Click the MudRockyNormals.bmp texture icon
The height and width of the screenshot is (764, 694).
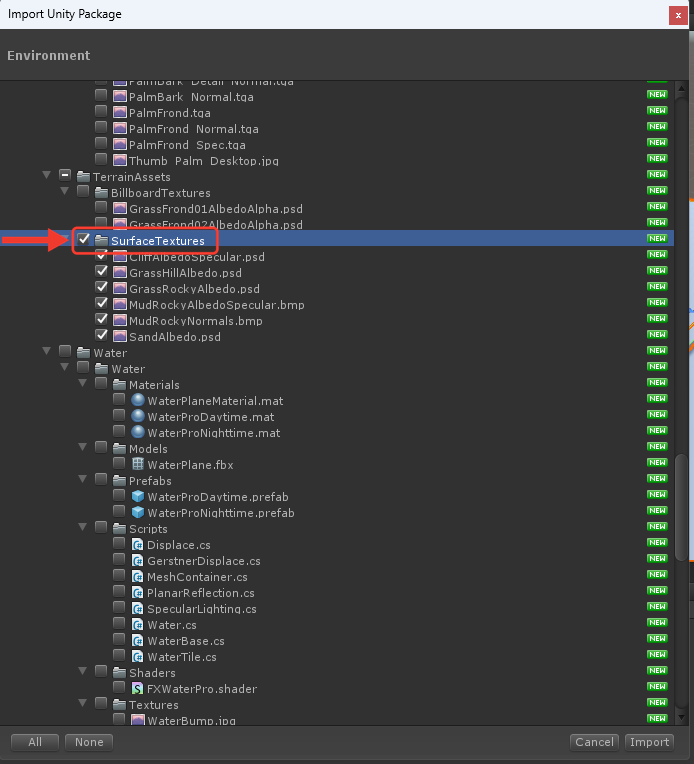tap(120, 320)
